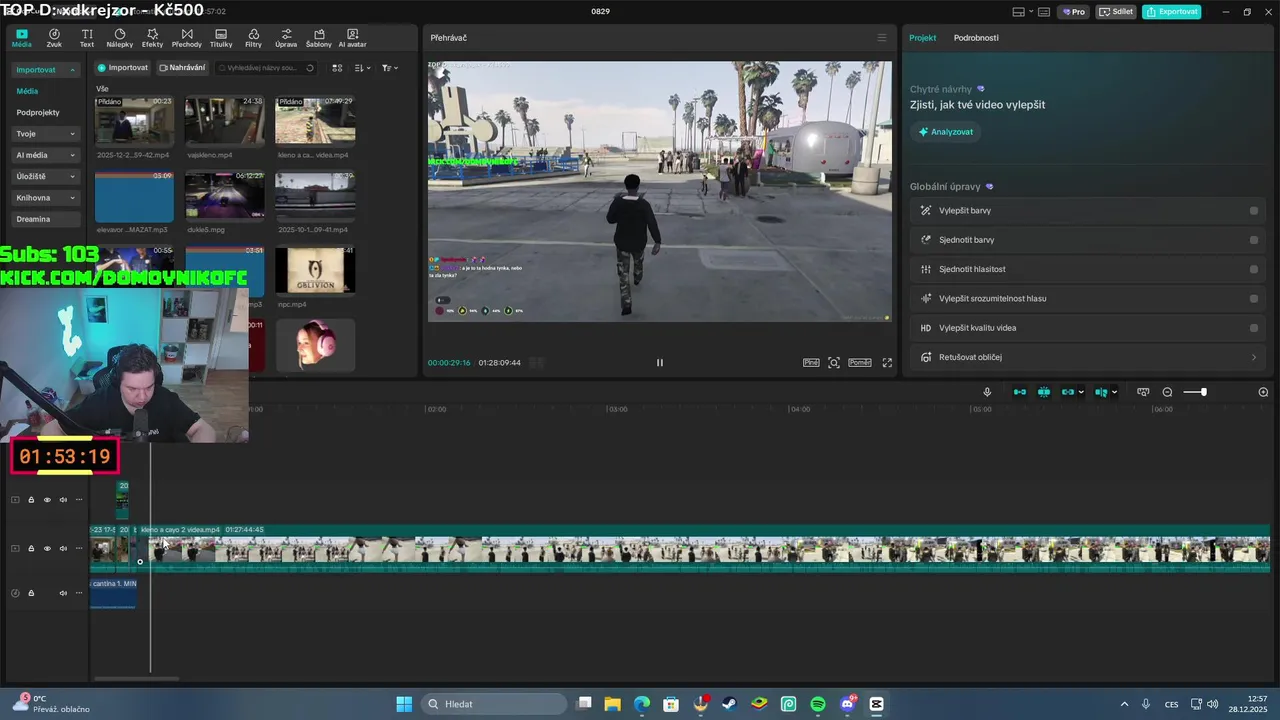
Task: Click the Sdílet share button
Action: [x=1116, y=12]
